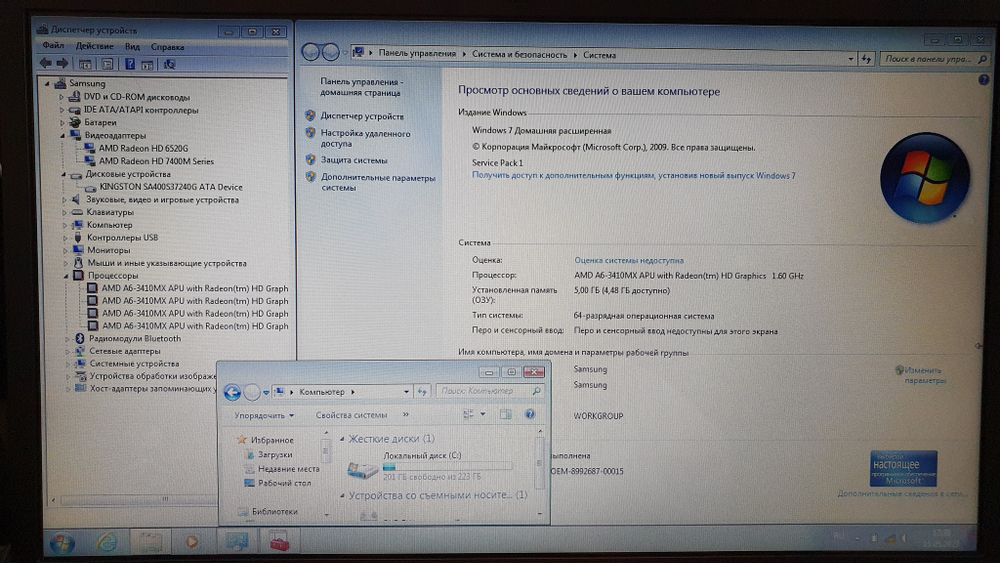This screenshot has width=1000, height=563.
Task: Expand Сетевые адаптеры node
Action: [x=68, y=351]
